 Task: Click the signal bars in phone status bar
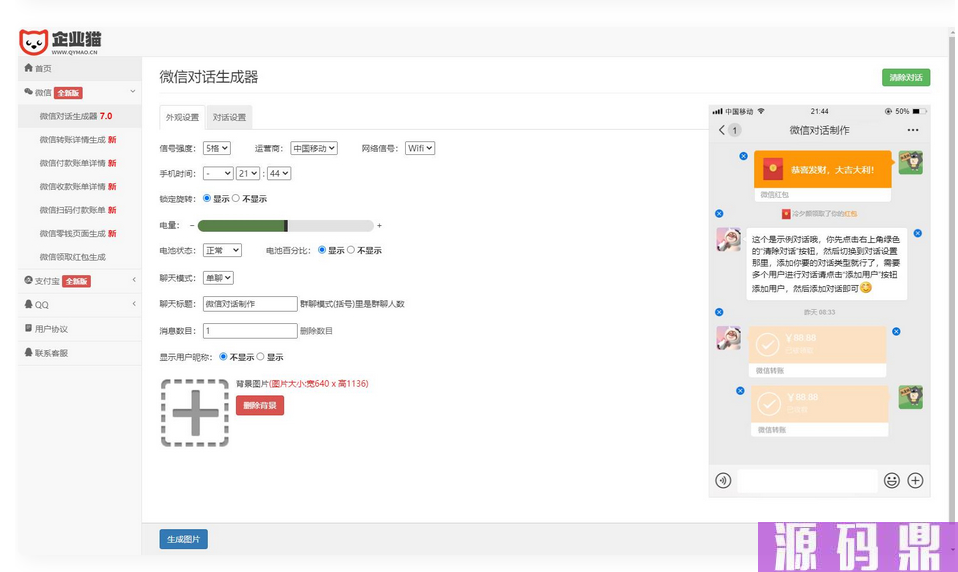pos(717,111)
